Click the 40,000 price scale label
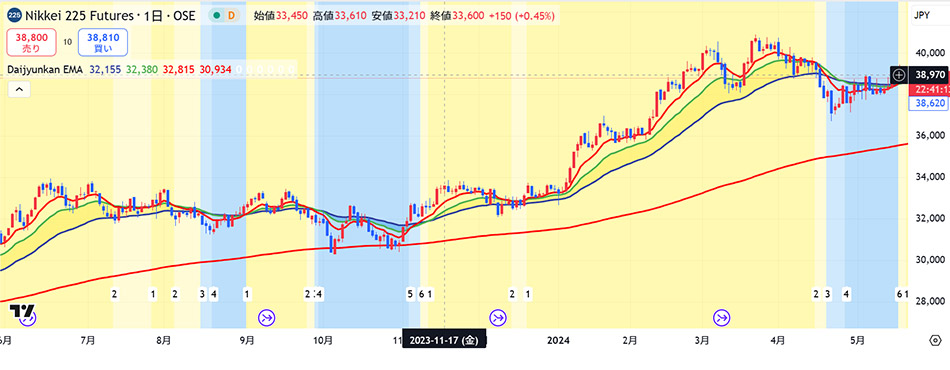Viewport: 950px width, 370px height. pos(930,53)
